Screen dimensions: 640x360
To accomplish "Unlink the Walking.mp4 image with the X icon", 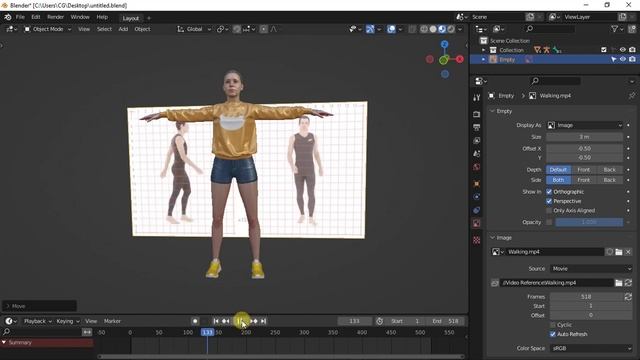I will coord(628,252).
